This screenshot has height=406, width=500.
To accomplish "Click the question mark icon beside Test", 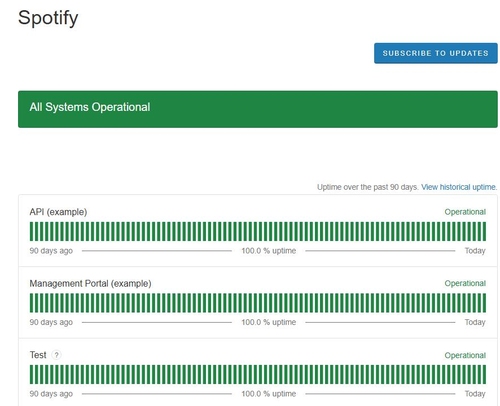I will (x=56, y=355).
